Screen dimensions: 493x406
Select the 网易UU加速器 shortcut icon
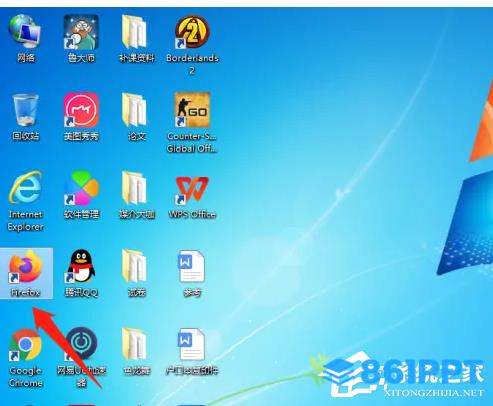[81, 357]
